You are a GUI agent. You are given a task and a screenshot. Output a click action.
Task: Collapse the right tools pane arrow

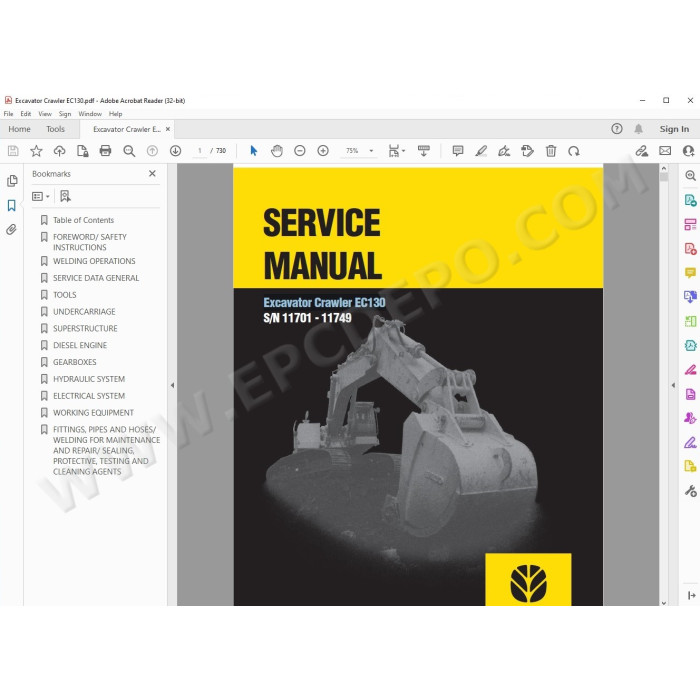click(x=673, y=385)
